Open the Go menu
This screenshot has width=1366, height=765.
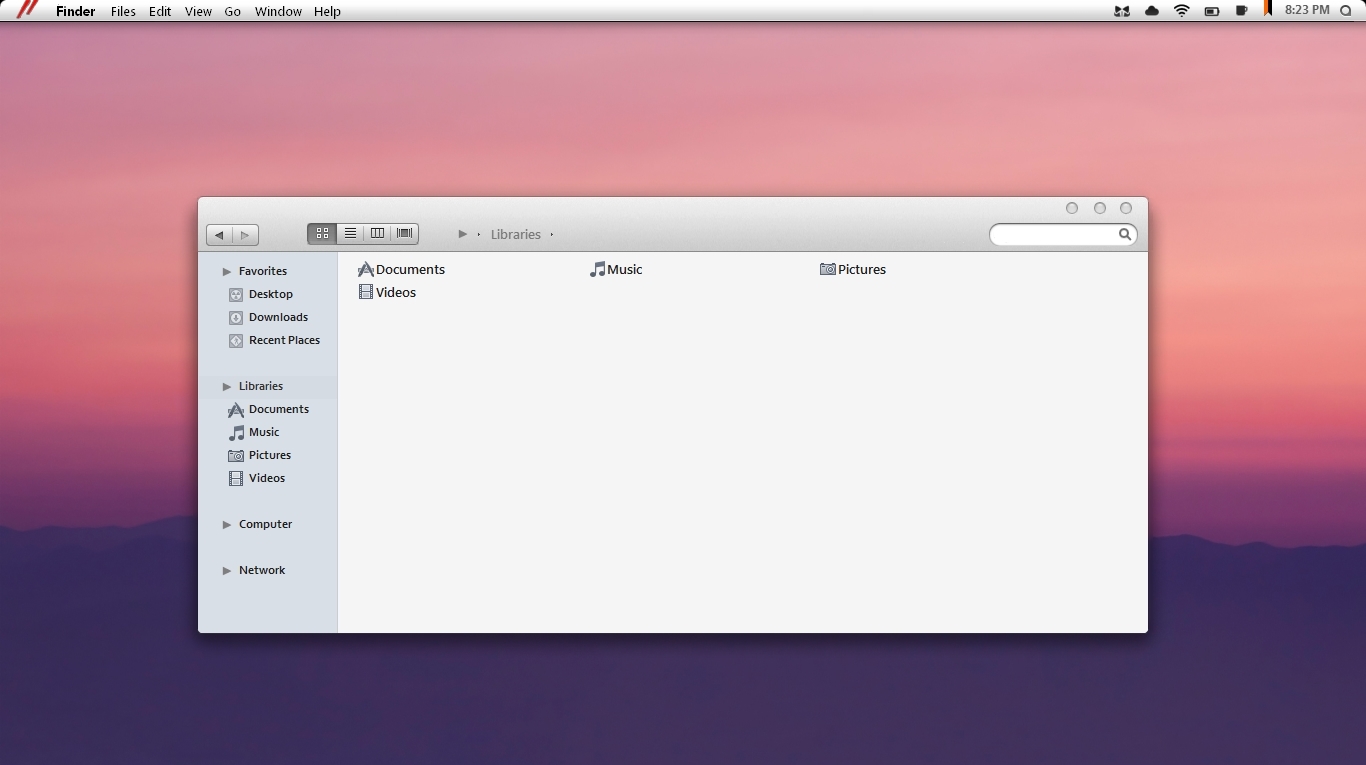(x=233, y=11)
